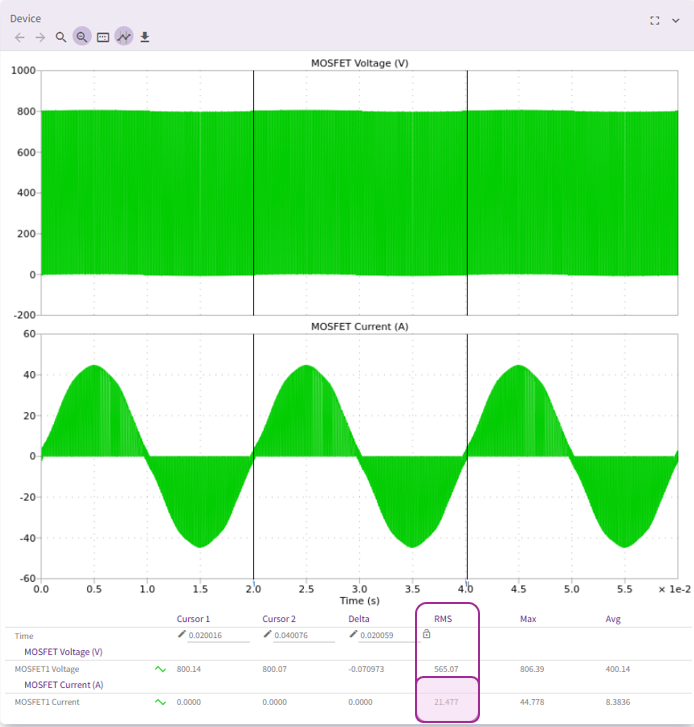Select the MOSFET1 Current row label
The height and width of the screenshot is (727, 694).
47,702
